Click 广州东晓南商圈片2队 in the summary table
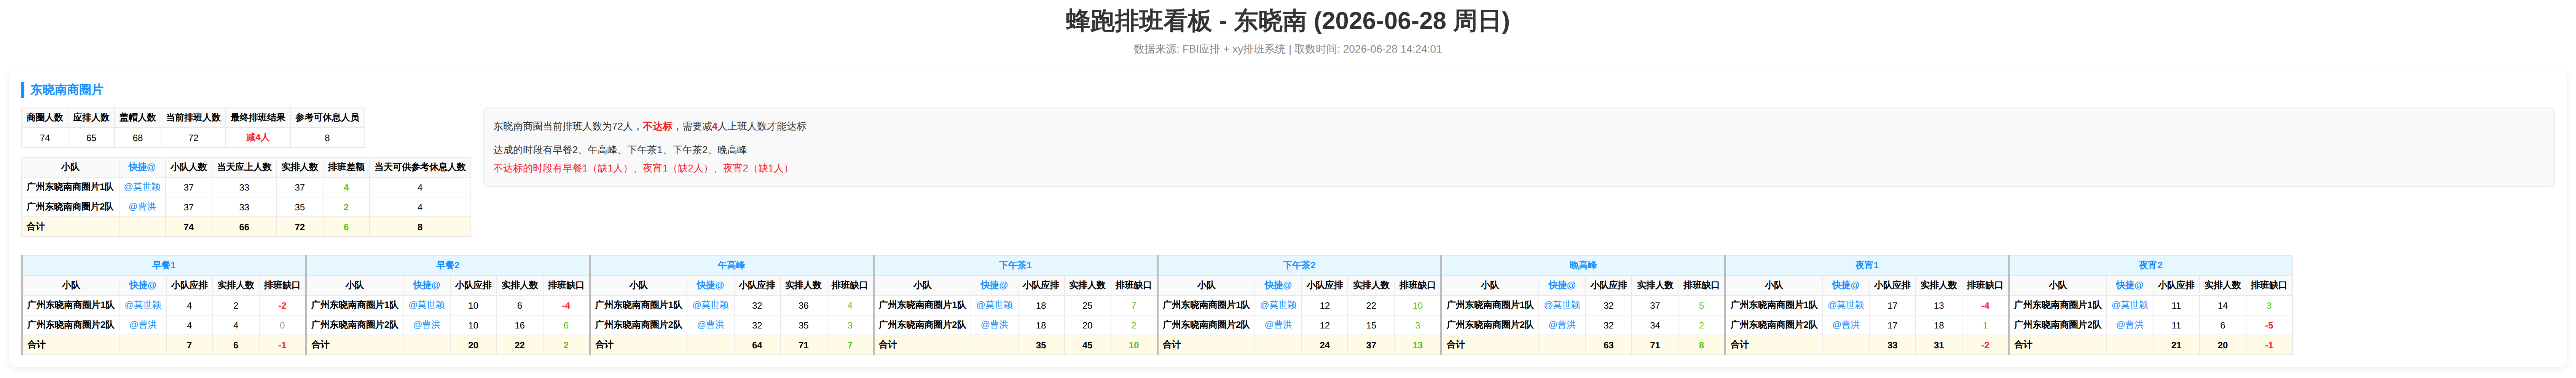Image resolution: width=2576 pixels, height=378 pixels. point(70,207)
